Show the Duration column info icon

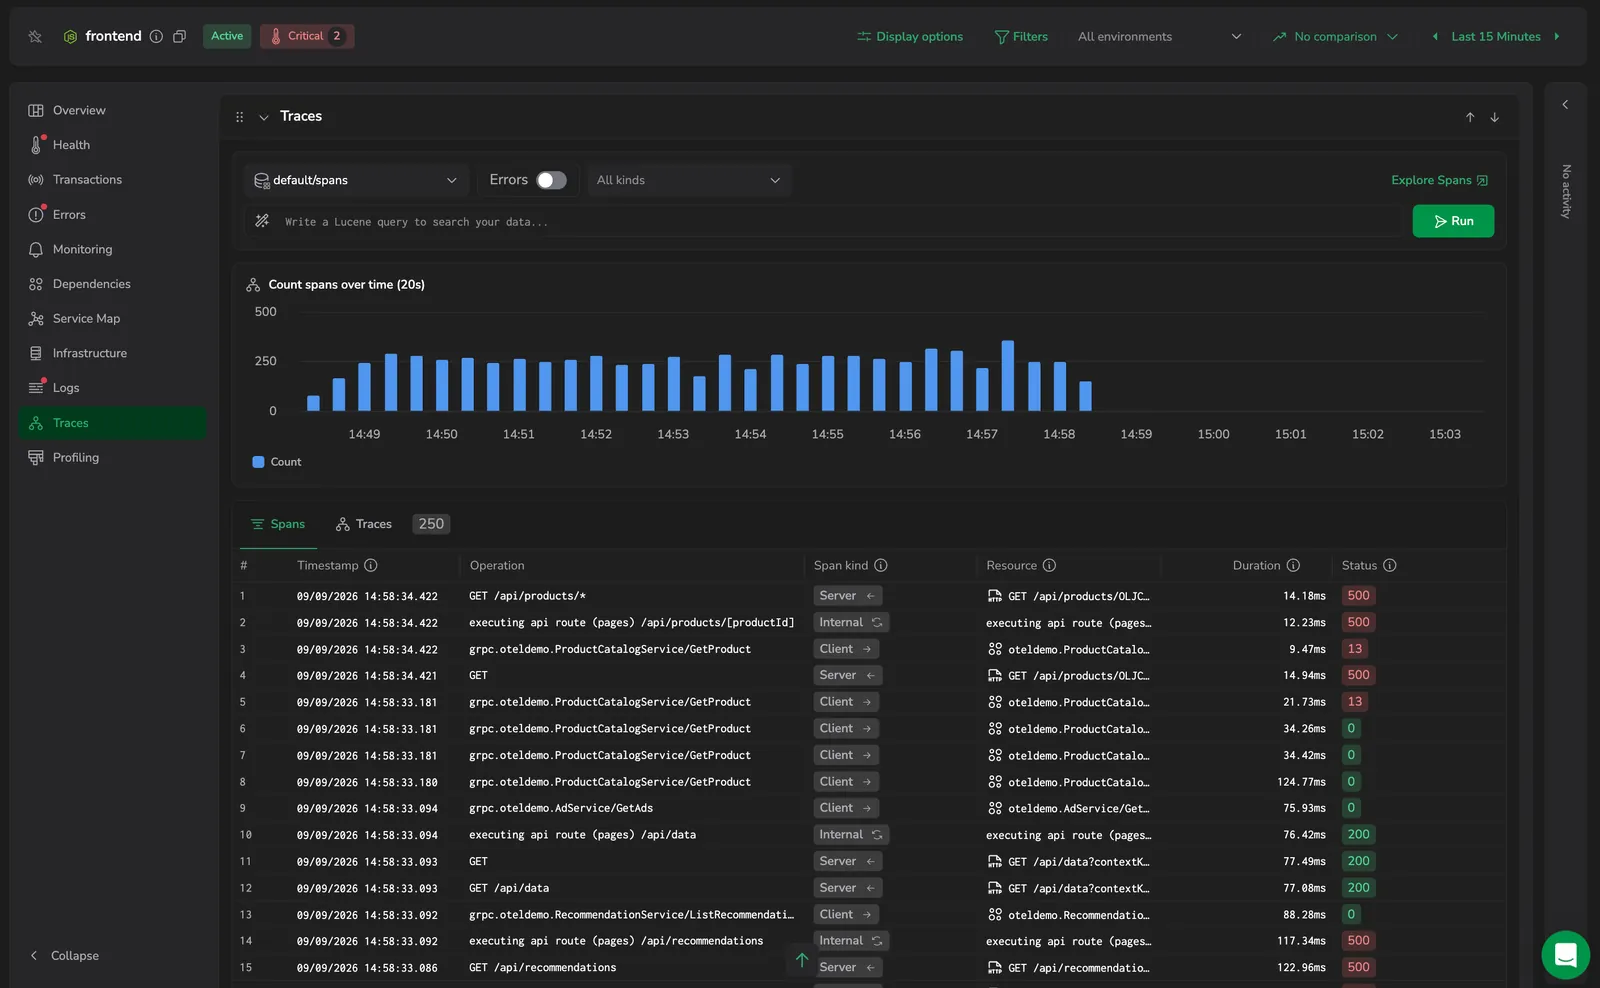[x=1293, y=565]
